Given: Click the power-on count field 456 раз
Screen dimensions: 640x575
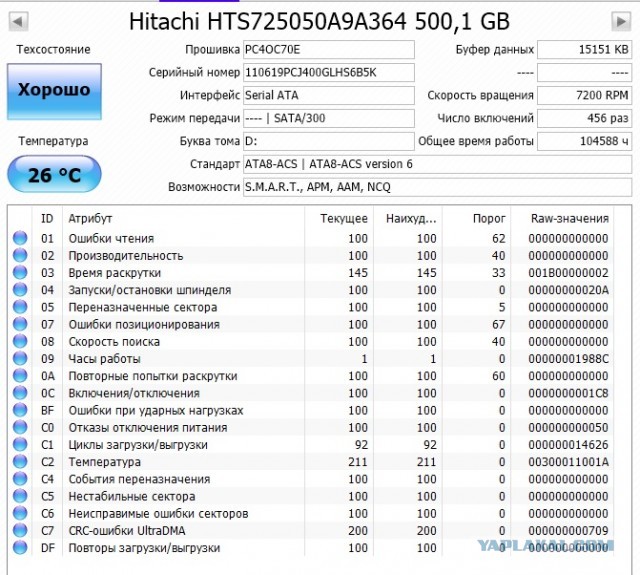Looking at the screenshot, I should tap(584, 118).
